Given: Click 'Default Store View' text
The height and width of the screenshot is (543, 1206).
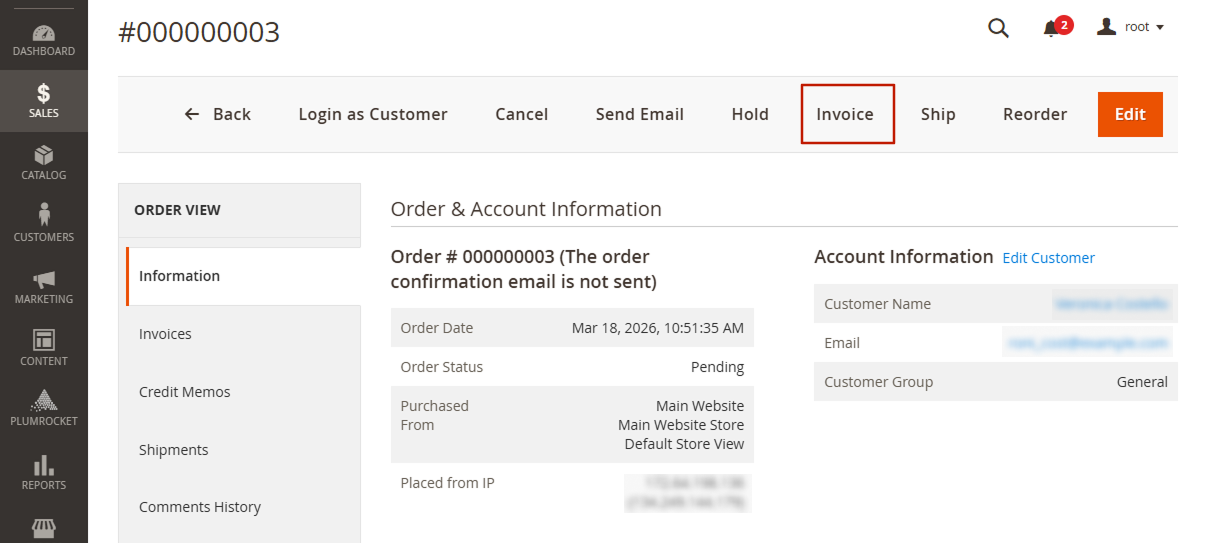Looking at the screenshot, I should click(x=684, y=444).
